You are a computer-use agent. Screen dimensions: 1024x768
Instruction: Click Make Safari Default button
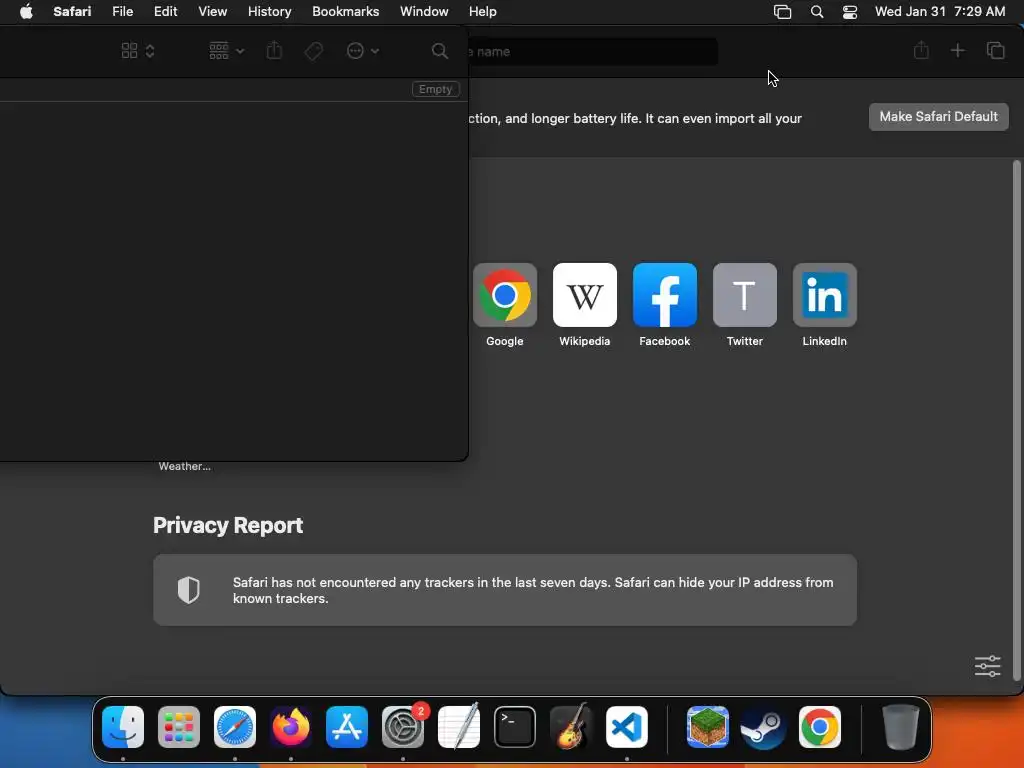click(x=938, y=117)
